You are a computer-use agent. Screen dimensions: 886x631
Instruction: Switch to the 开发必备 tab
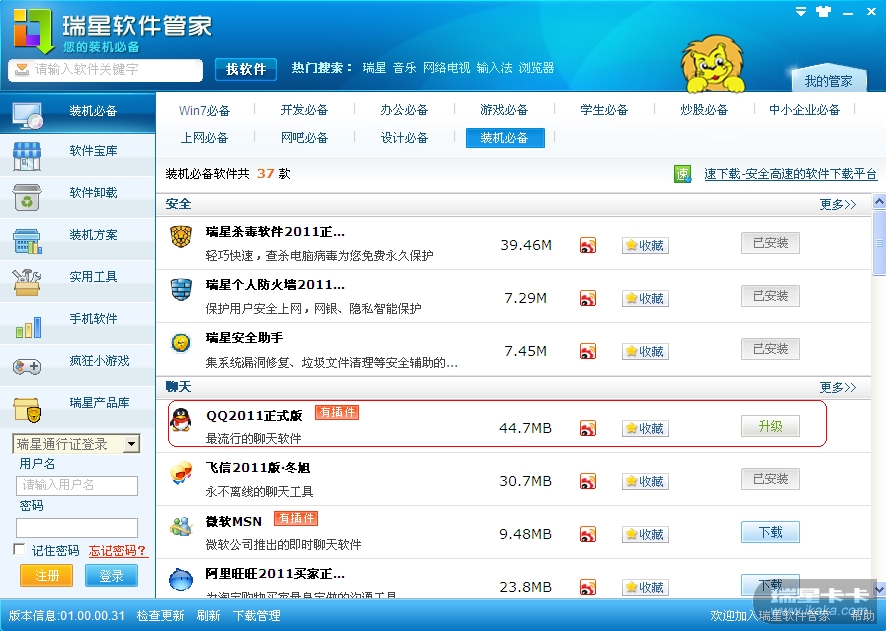click(x=304, y=110)
